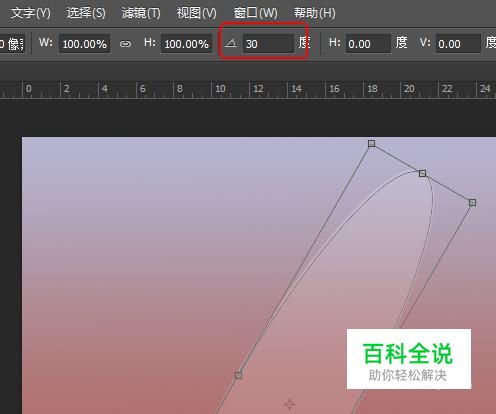
Task: Open the 滤镜(T) menu
Action: tap(141, 13)
